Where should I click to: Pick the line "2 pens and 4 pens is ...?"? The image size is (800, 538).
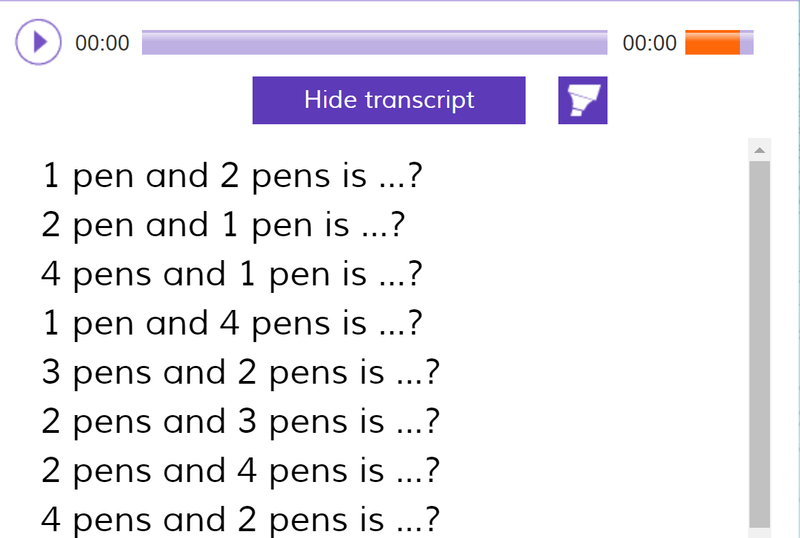[240, 470]
